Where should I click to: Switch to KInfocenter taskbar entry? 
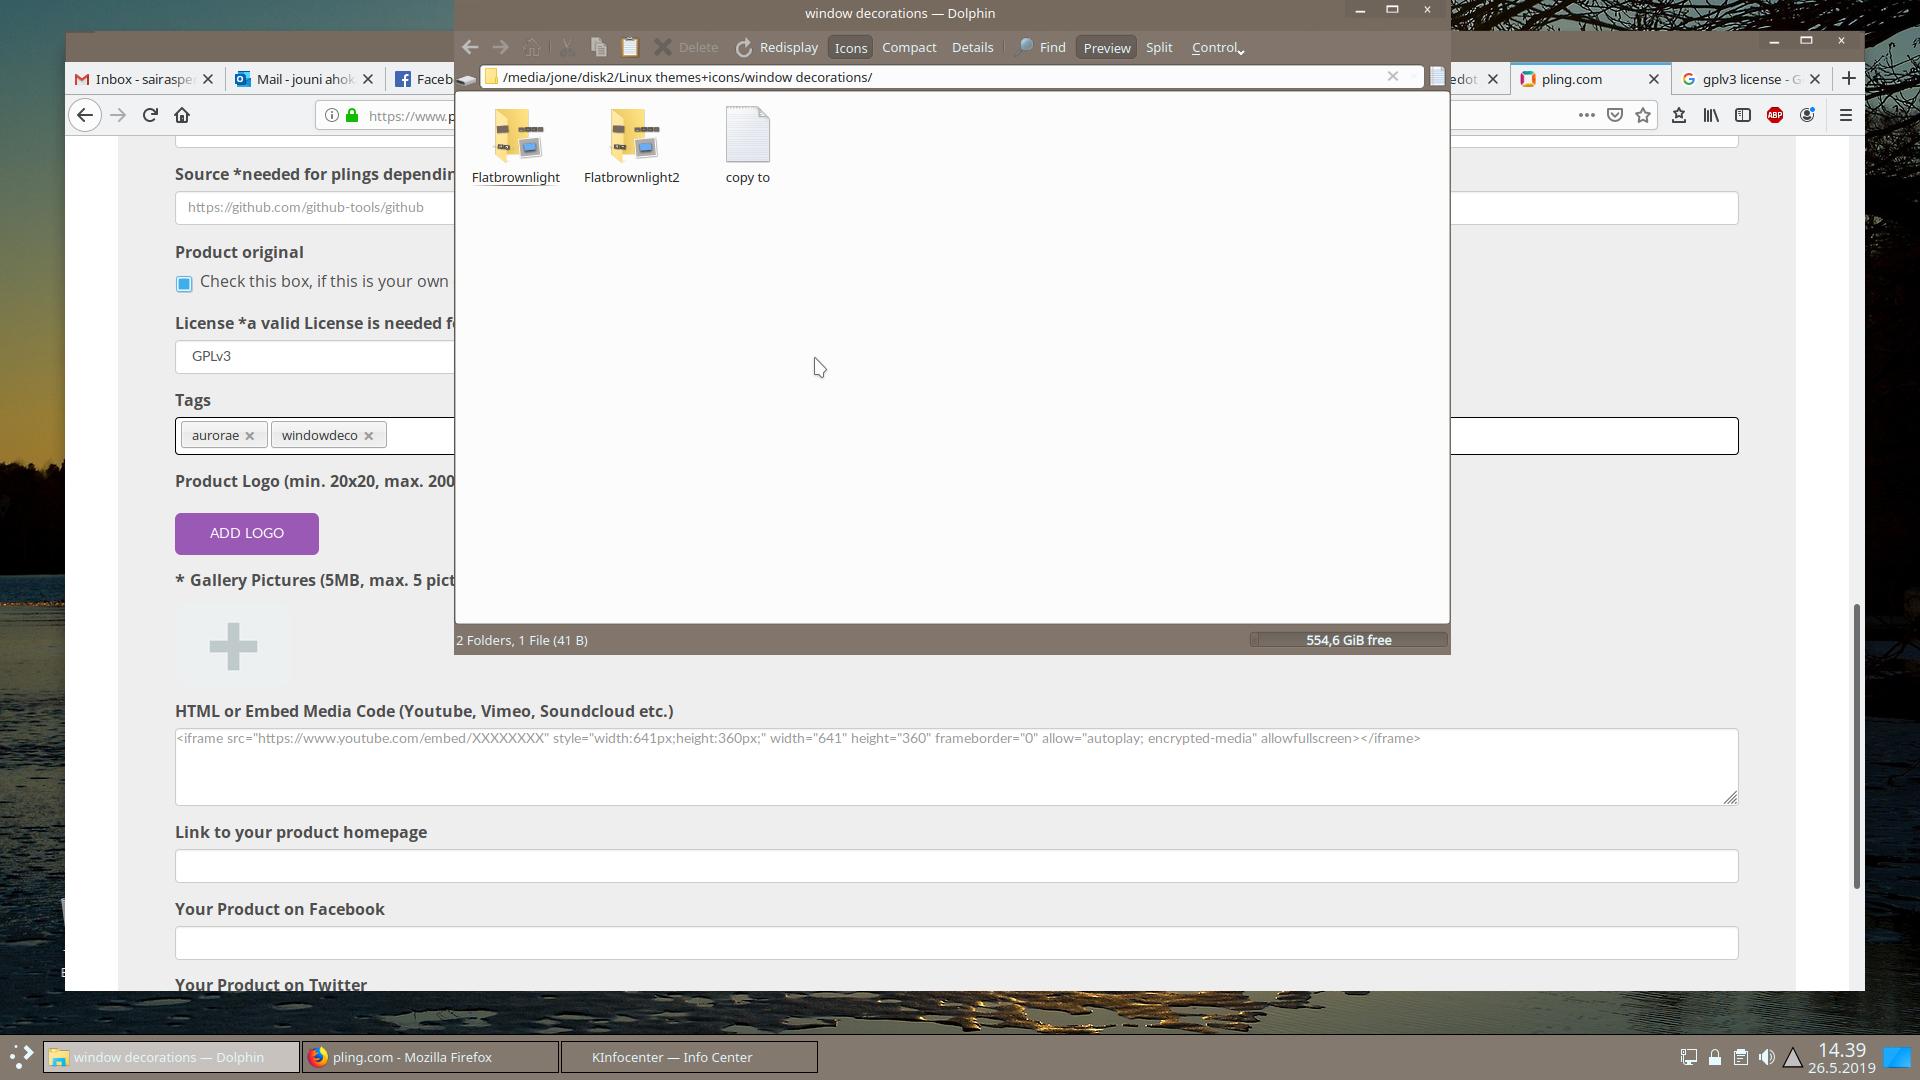click(x=689, y=1057)
